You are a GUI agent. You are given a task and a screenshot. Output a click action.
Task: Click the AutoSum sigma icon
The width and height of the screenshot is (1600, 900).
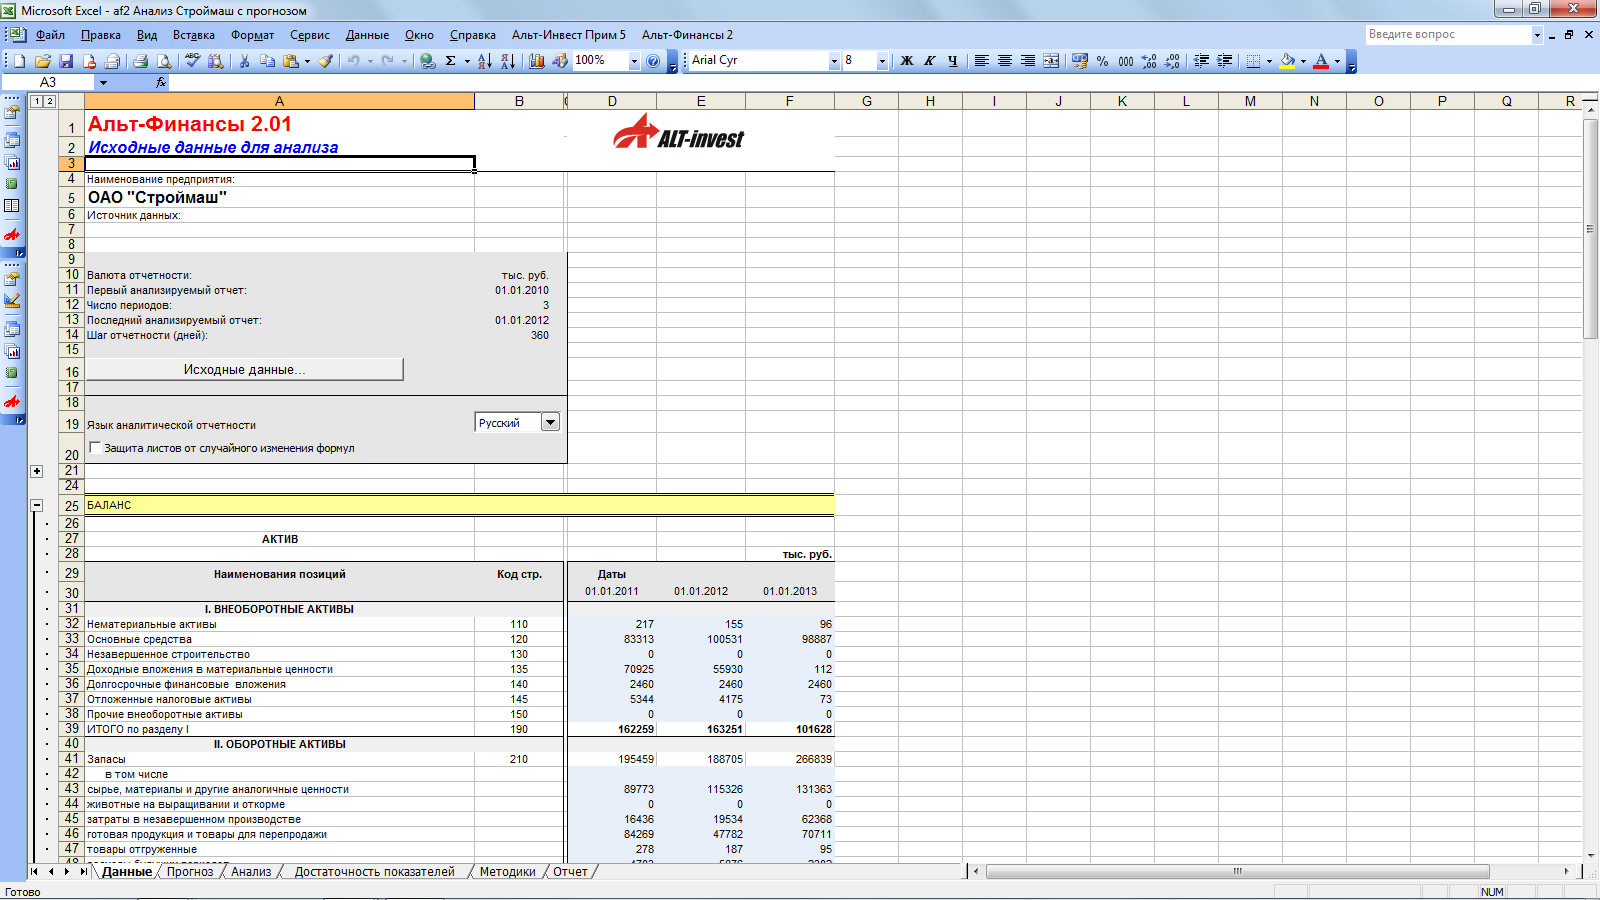[451, 61]
